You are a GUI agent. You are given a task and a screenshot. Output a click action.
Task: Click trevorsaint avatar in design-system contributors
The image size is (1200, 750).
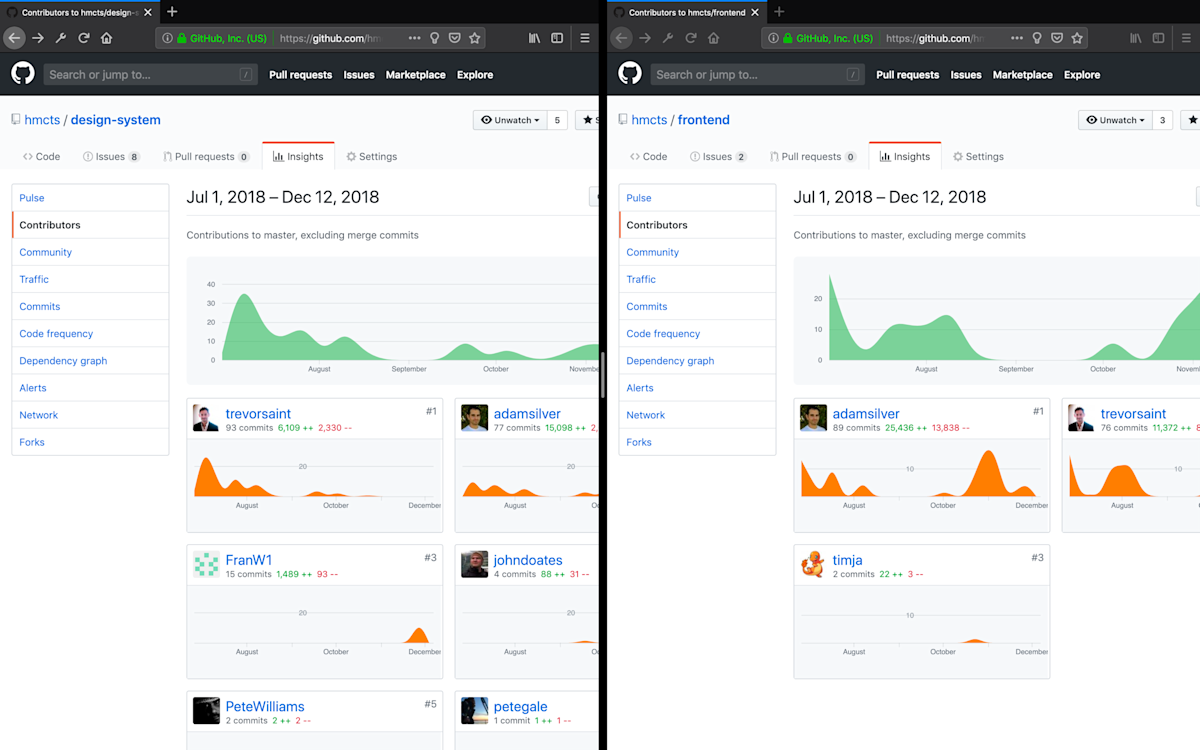click(206, 419)
